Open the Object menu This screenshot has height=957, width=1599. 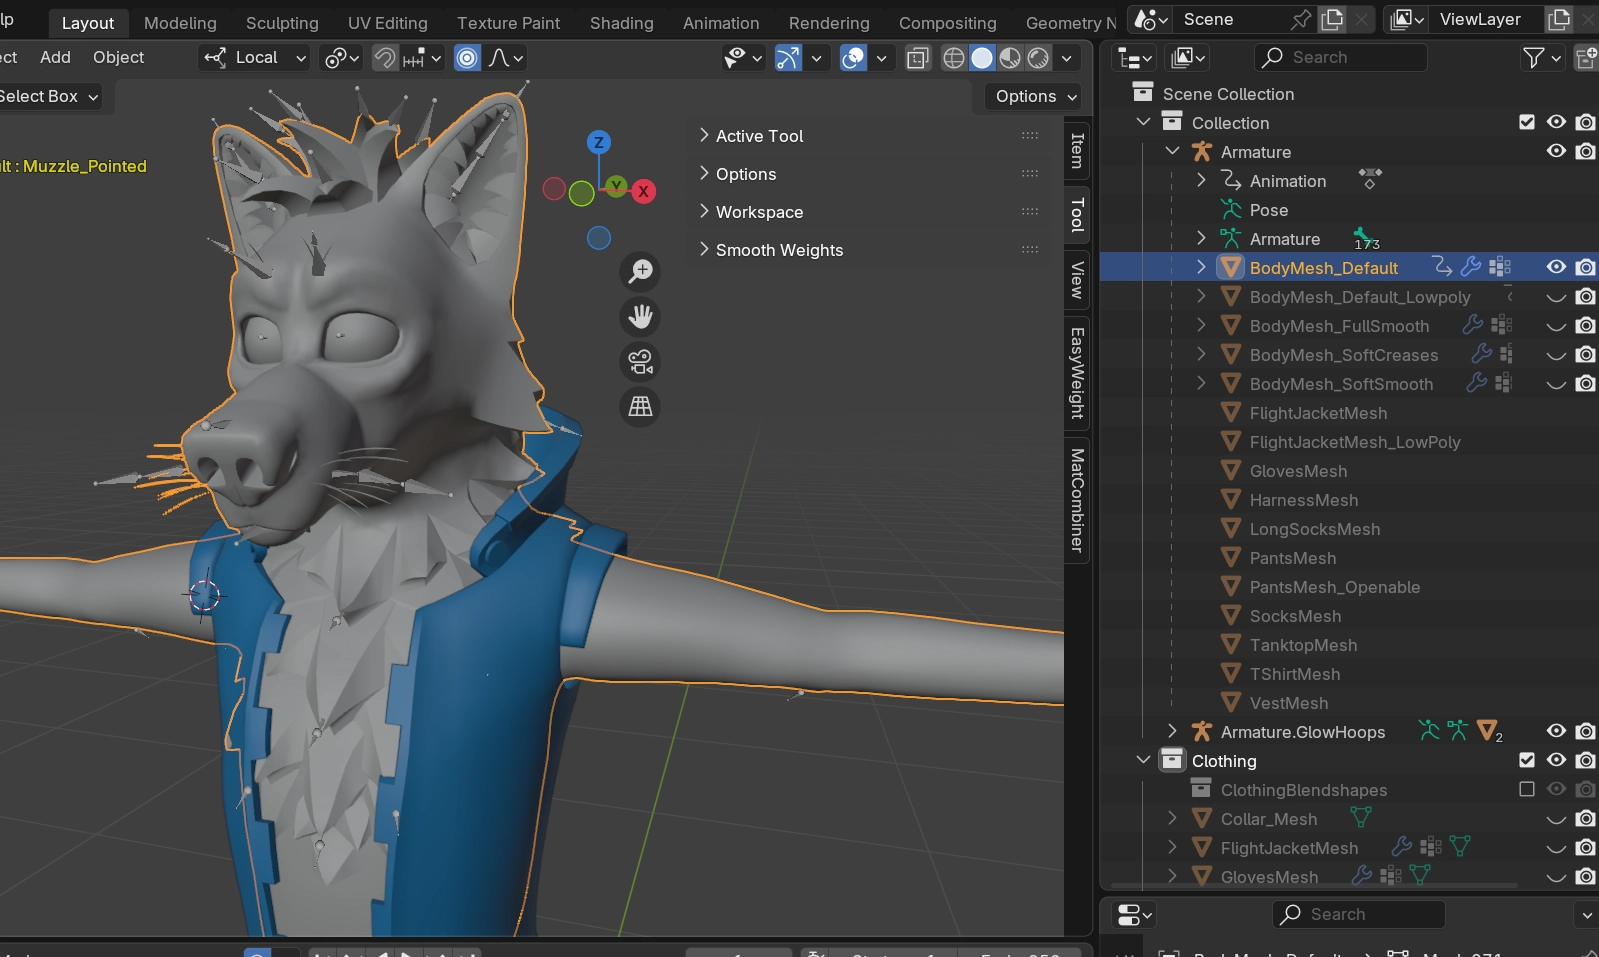tap(118, 58)
